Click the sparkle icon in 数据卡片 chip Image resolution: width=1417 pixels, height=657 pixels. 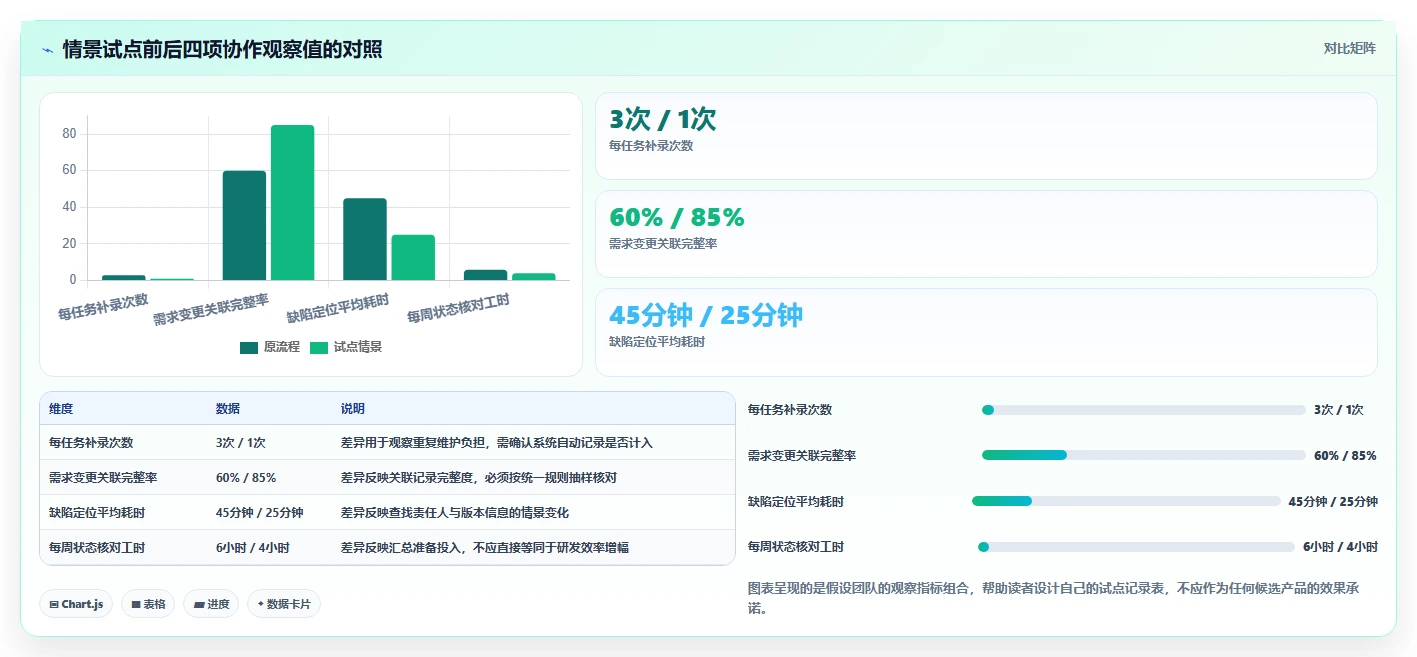click(x=261, y=604)
